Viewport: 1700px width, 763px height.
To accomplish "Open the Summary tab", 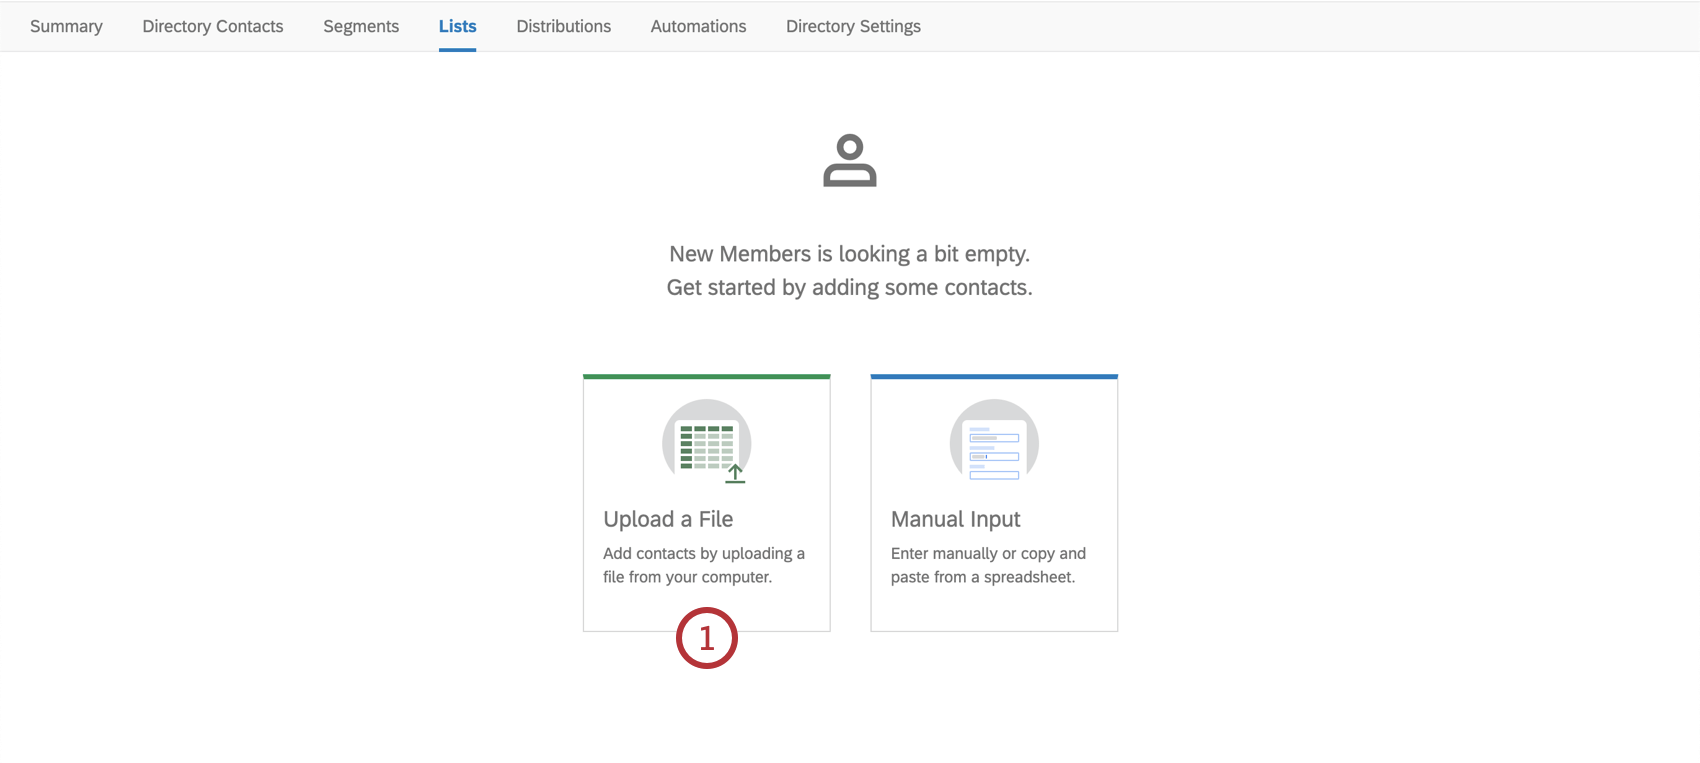I will (66, 26).
